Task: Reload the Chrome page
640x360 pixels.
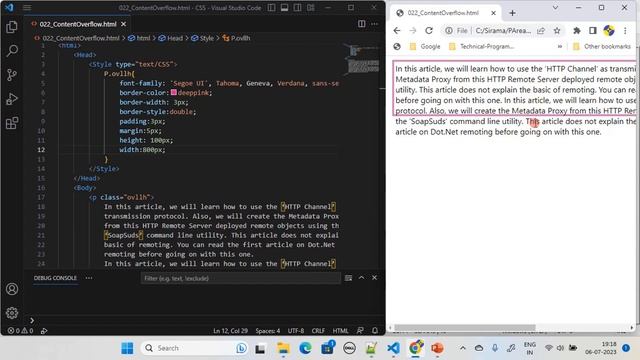Action: [429, 31]
